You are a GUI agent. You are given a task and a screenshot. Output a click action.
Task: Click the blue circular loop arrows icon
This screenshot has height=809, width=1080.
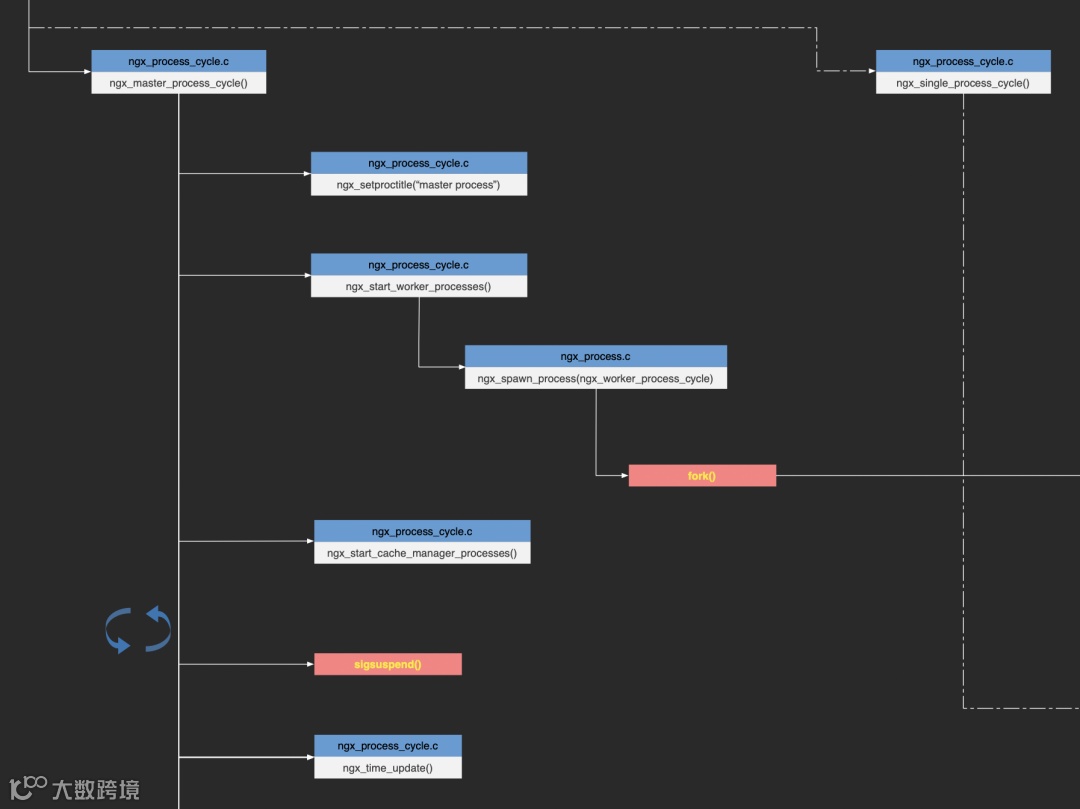point(138,629)
